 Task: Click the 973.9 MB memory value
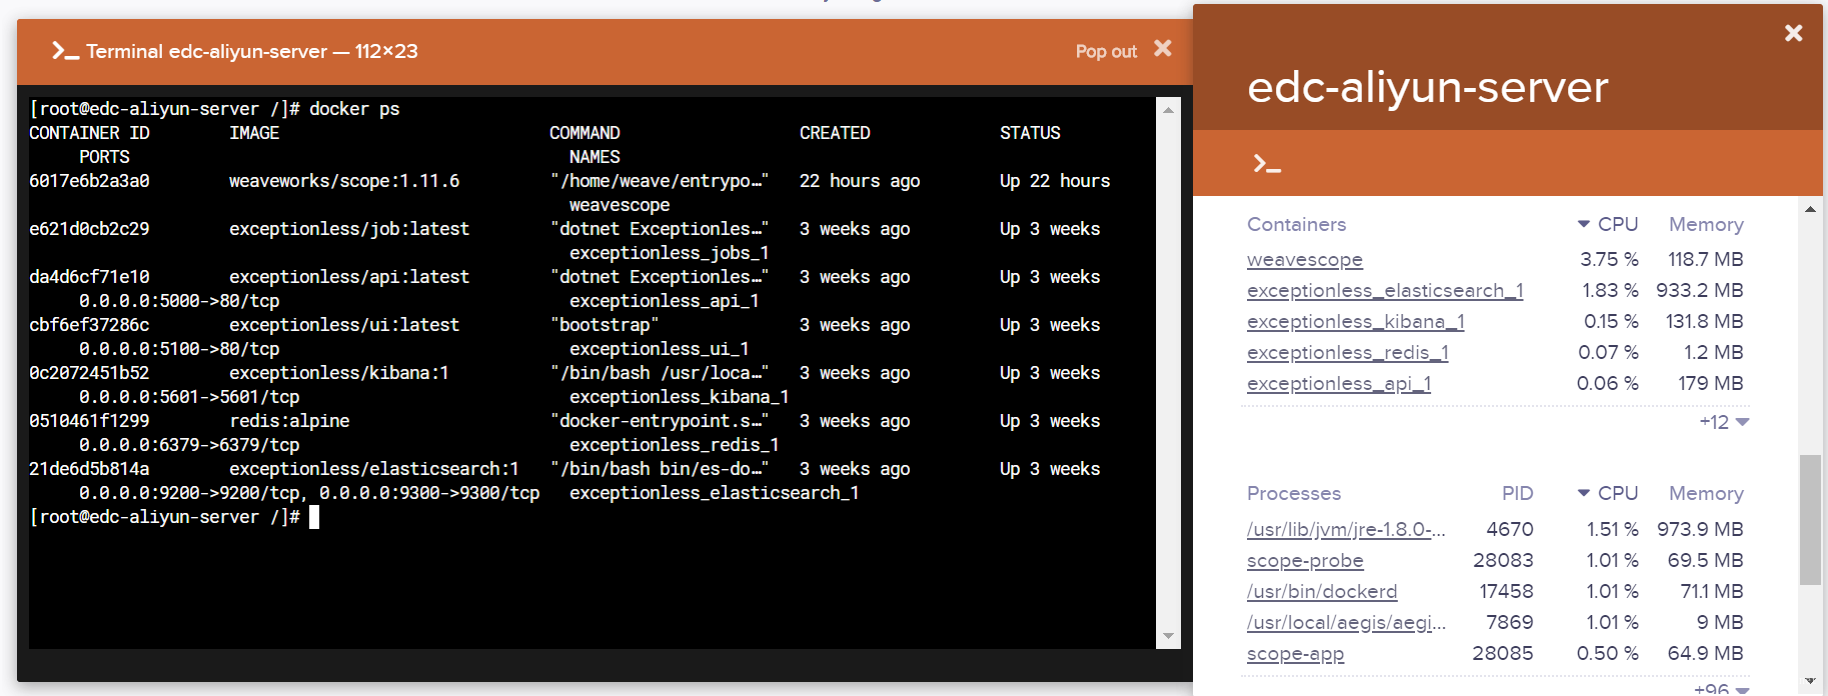(x=1700, y=529)
